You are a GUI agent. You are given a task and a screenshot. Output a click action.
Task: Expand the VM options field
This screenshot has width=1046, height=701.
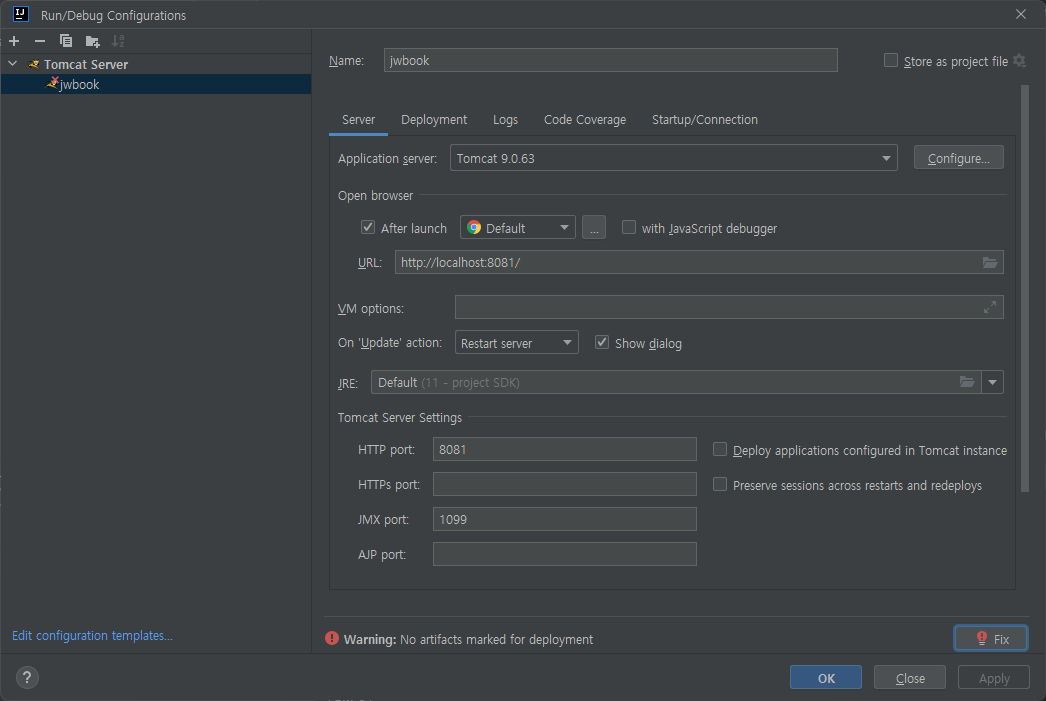990,307
